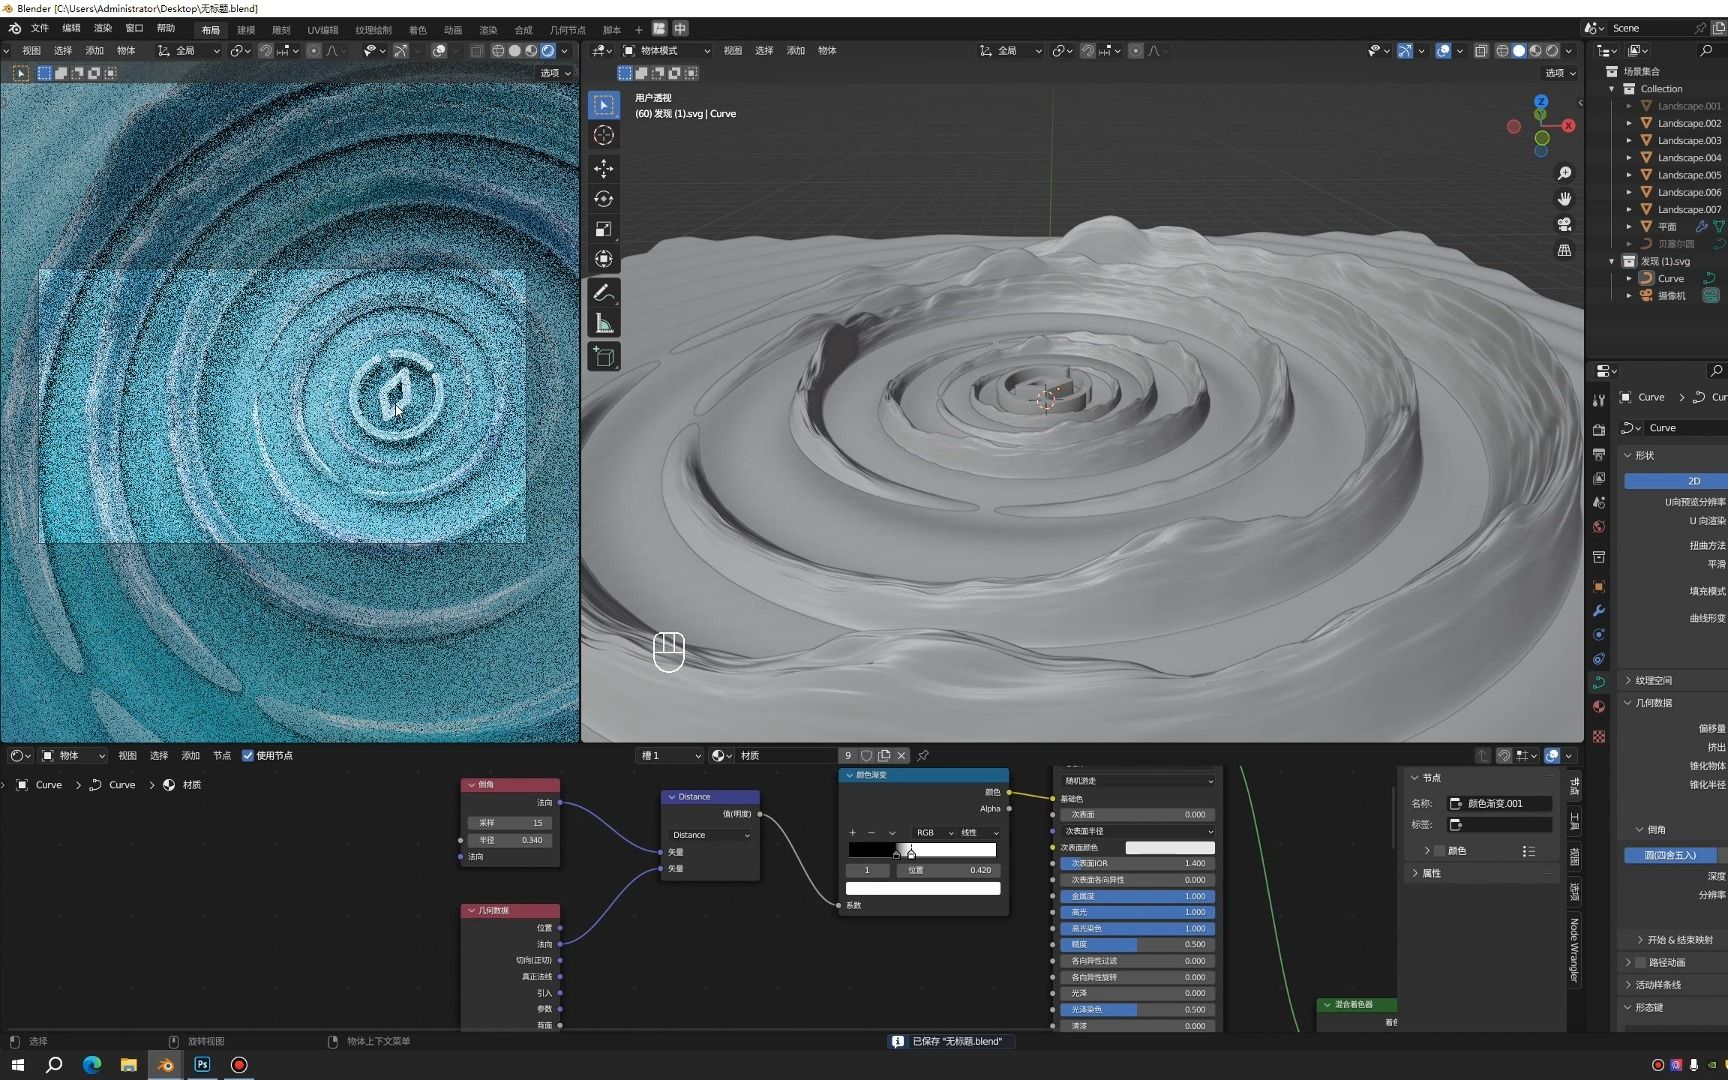The width and height of the screenshot is (1728, 1080).
Task: Toggle gizmo display in right viewport
Action: tap(1405, 51)
